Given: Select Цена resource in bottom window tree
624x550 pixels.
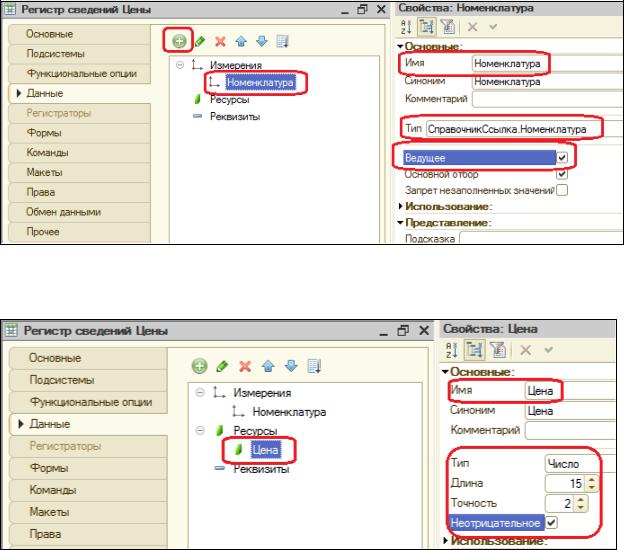Looking at the screenshot, I should [x=265, y=450].
